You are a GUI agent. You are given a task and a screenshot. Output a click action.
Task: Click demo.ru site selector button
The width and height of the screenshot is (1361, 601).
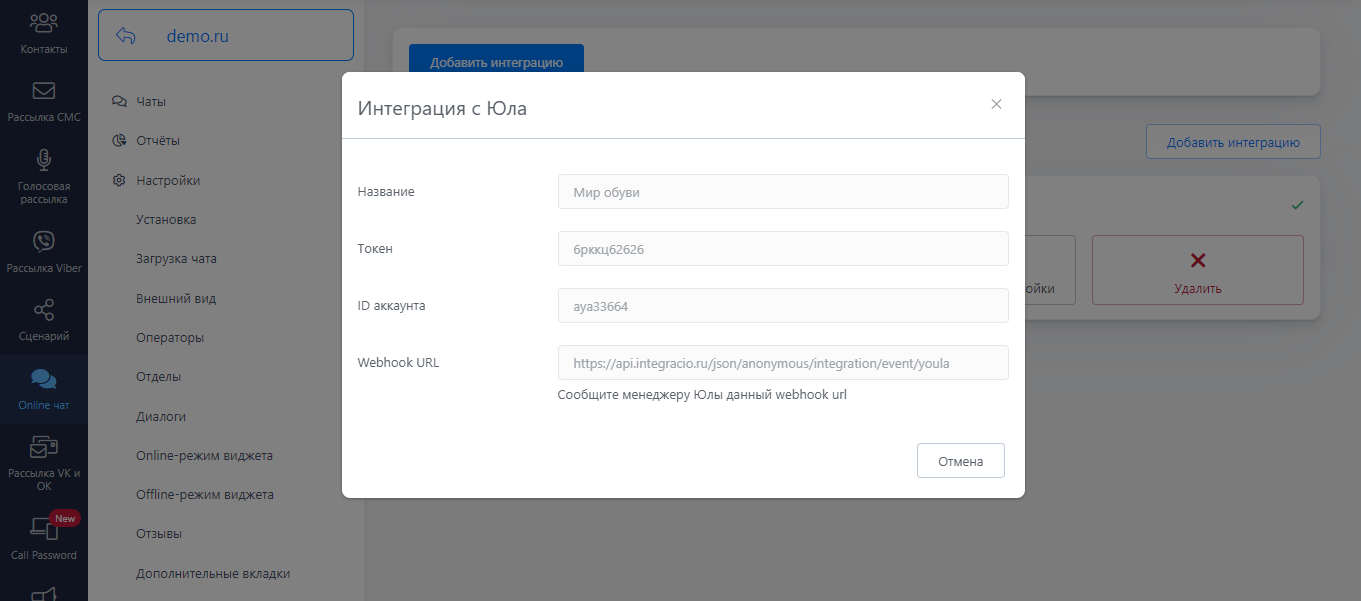(226, 36)
